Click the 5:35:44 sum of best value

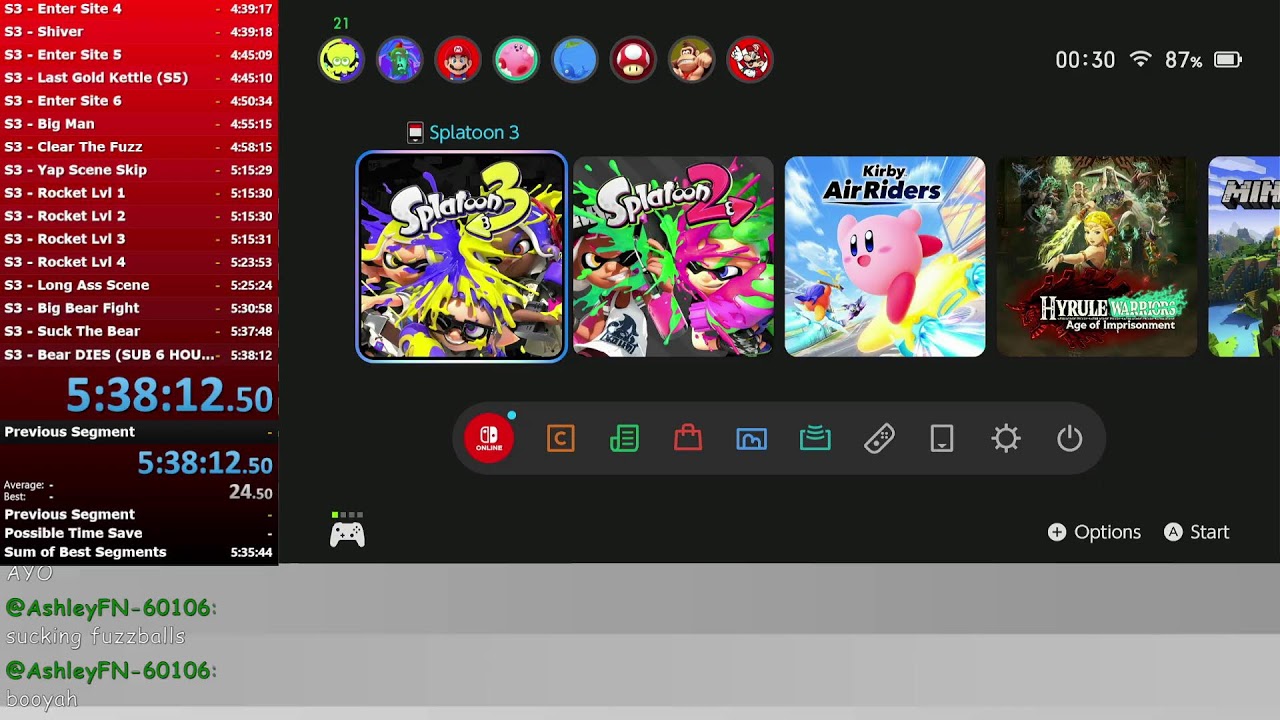point(251,552)
